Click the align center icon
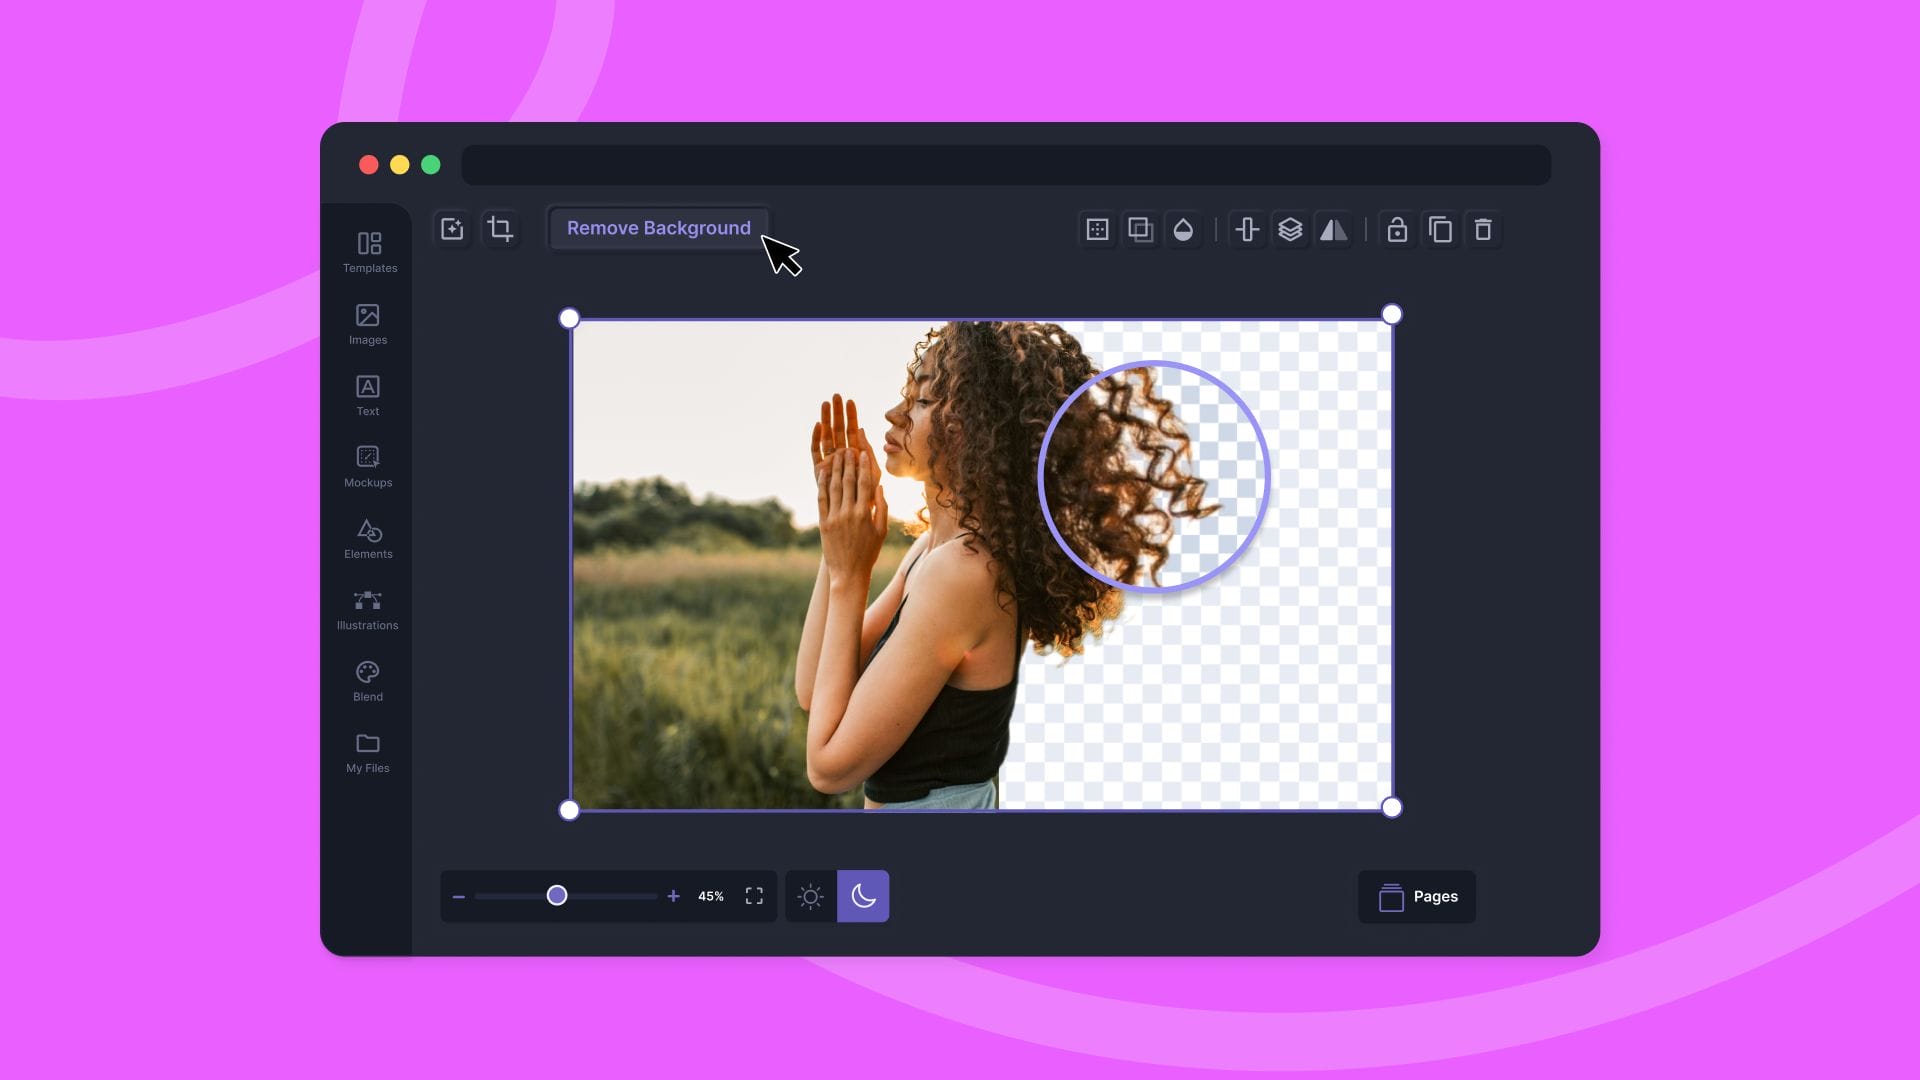1920x1080 pixels. (x=1247, y=230)
